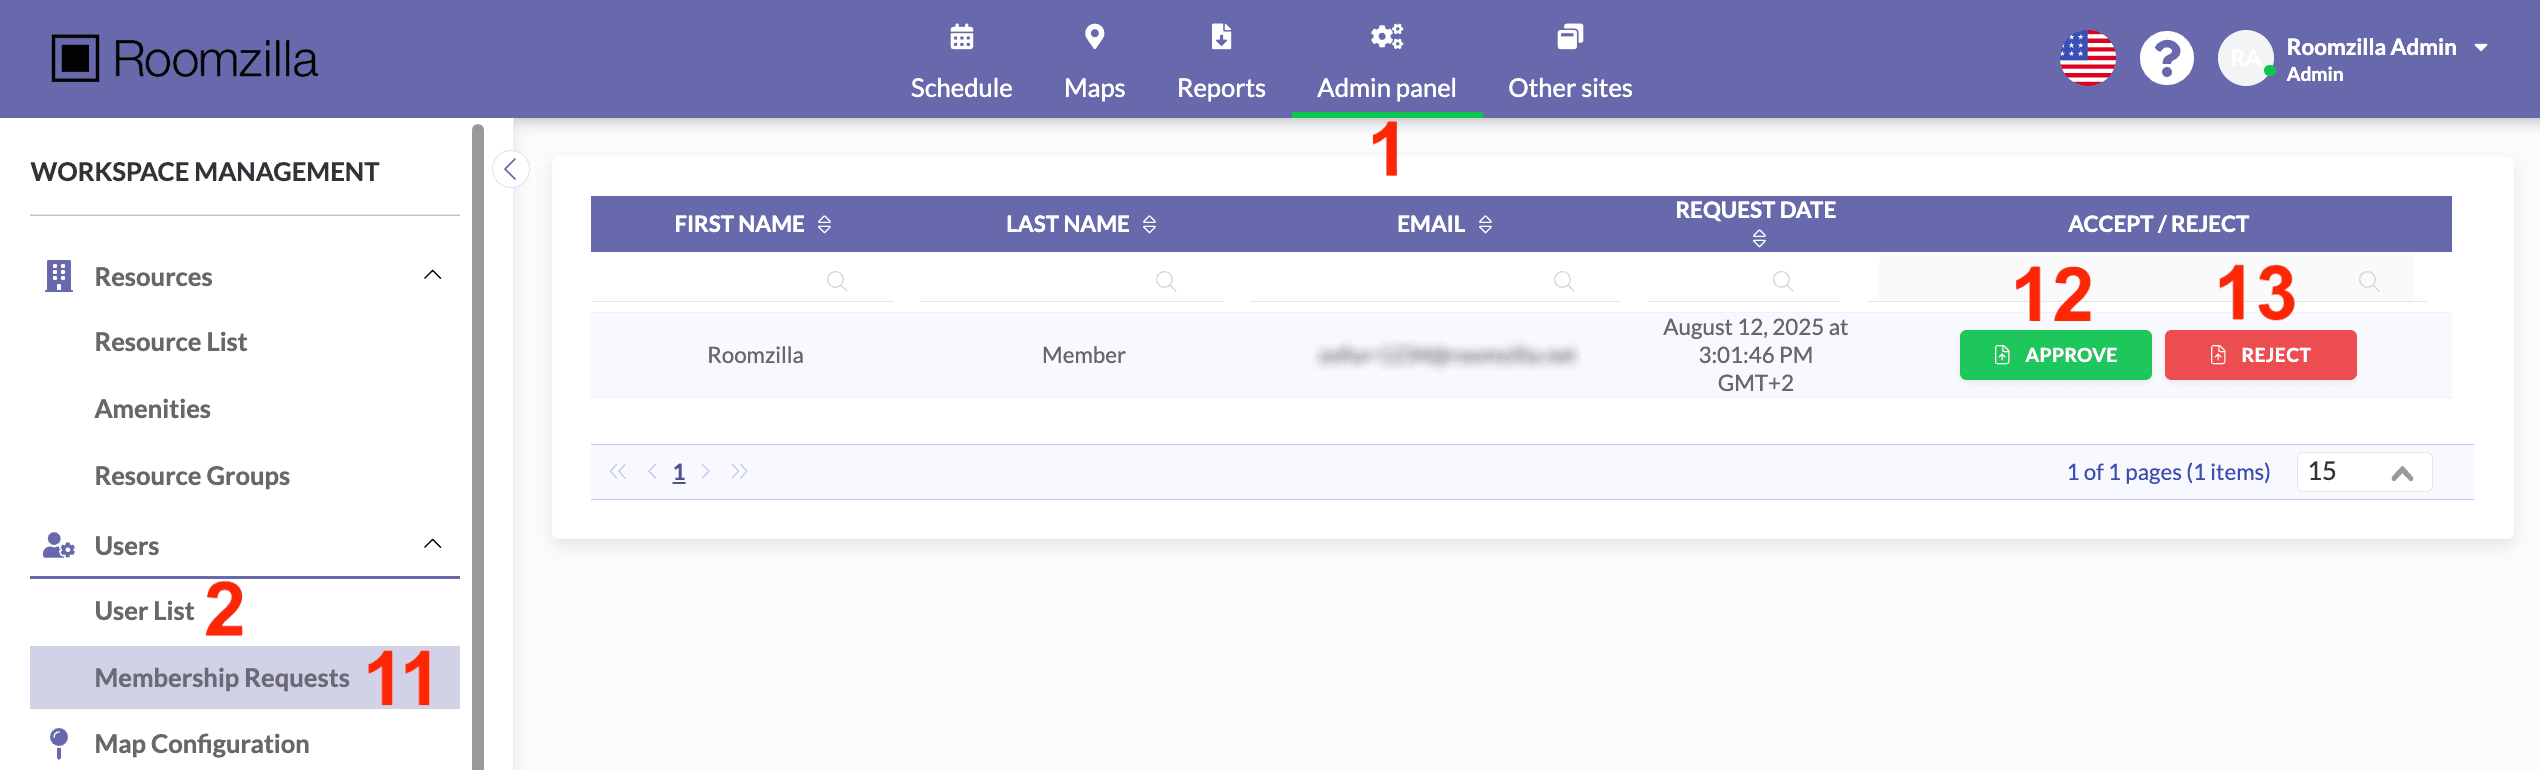Collapse the Resources section
This screenshot has height=770, width=2540.
432,276
